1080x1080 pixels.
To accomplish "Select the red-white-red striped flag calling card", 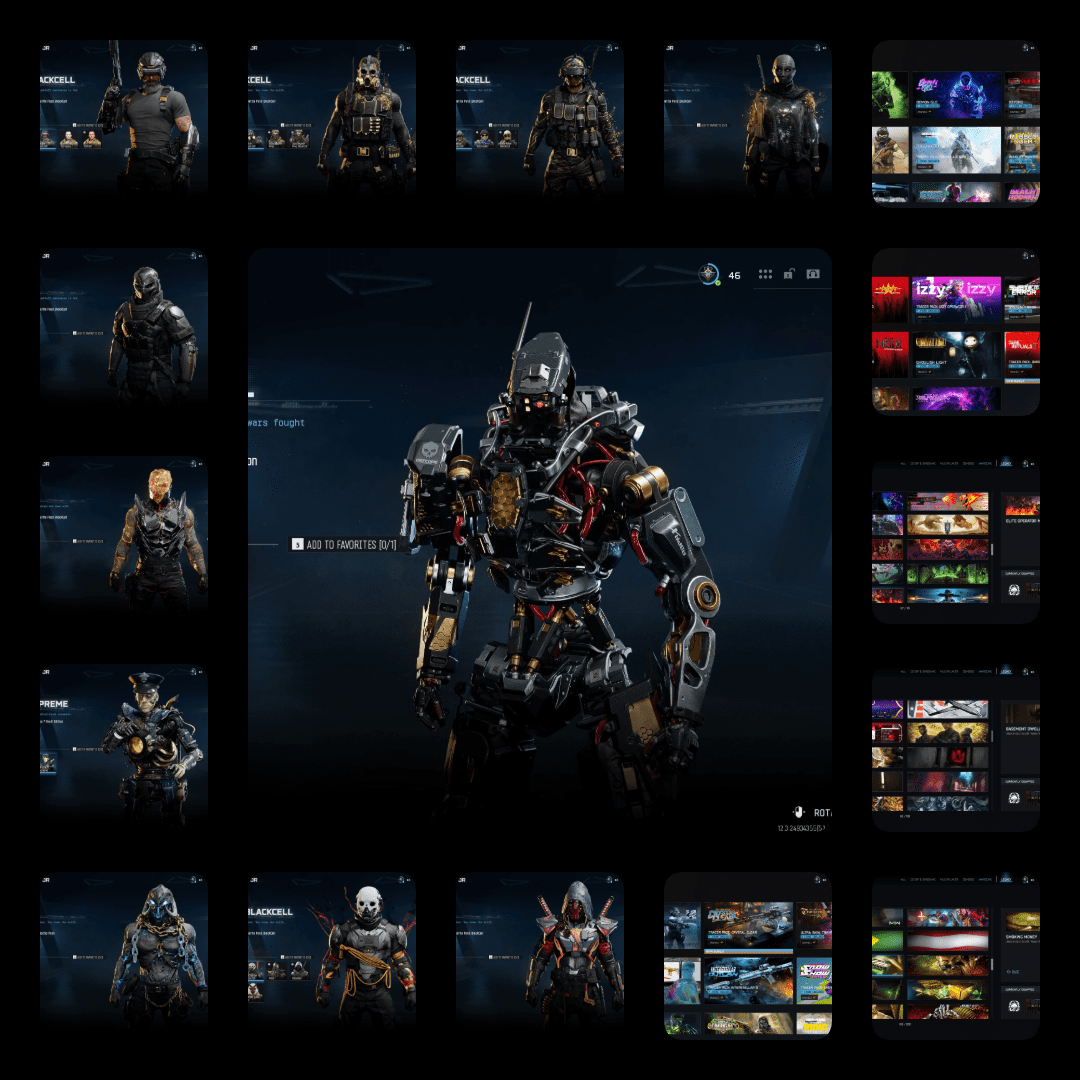I will click(946, 941).
